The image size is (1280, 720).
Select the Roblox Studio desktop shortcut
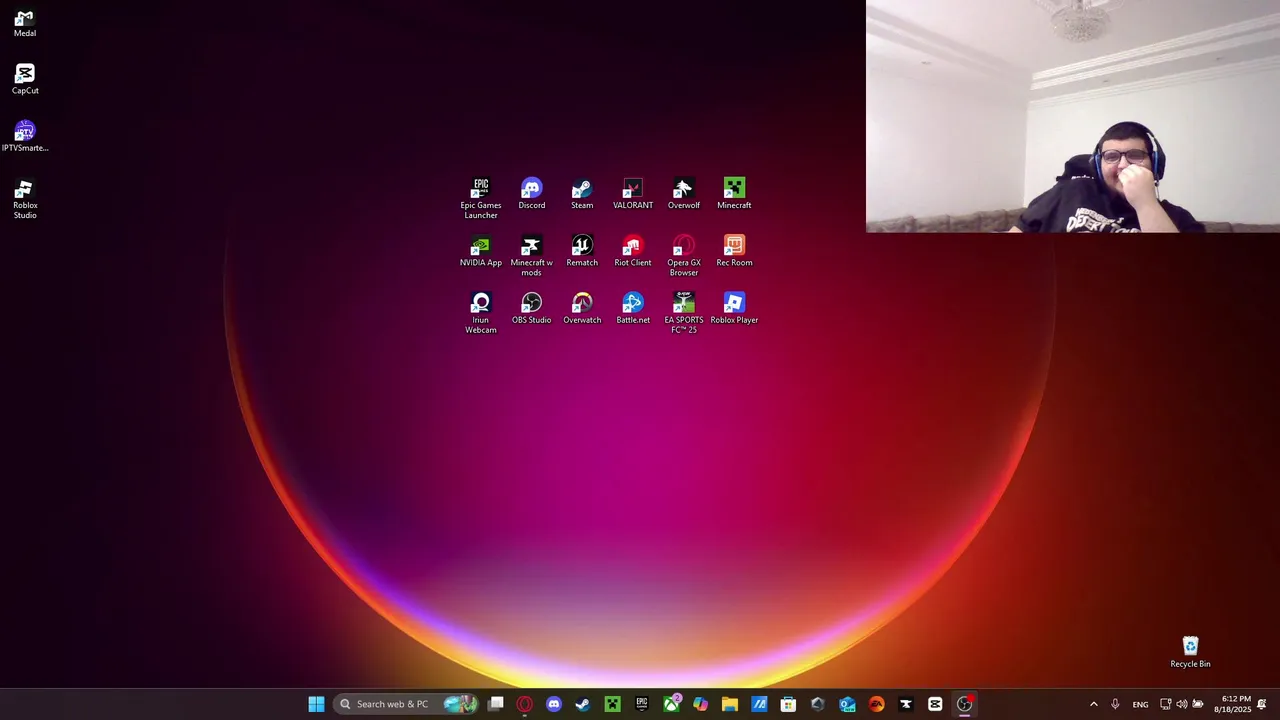(x=25, y=199)
